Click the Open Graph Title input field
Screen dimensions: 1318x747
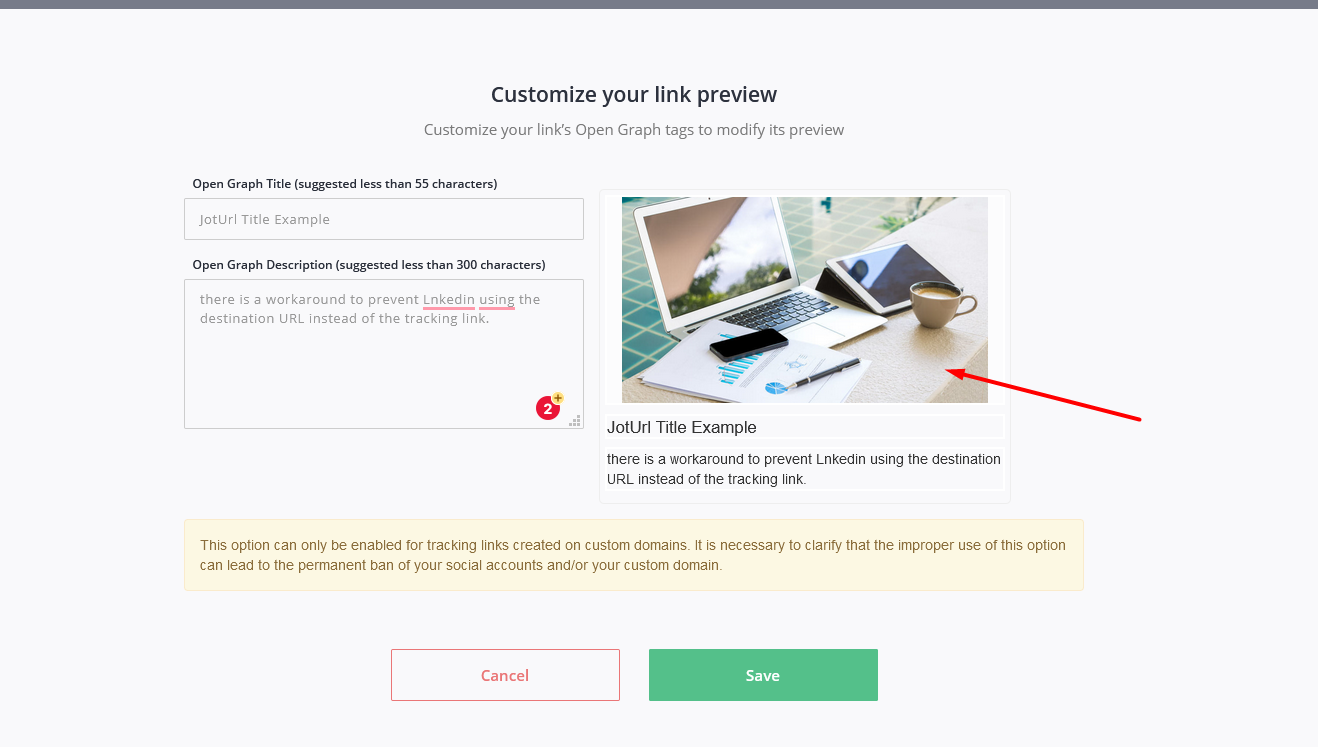(383, 219)
